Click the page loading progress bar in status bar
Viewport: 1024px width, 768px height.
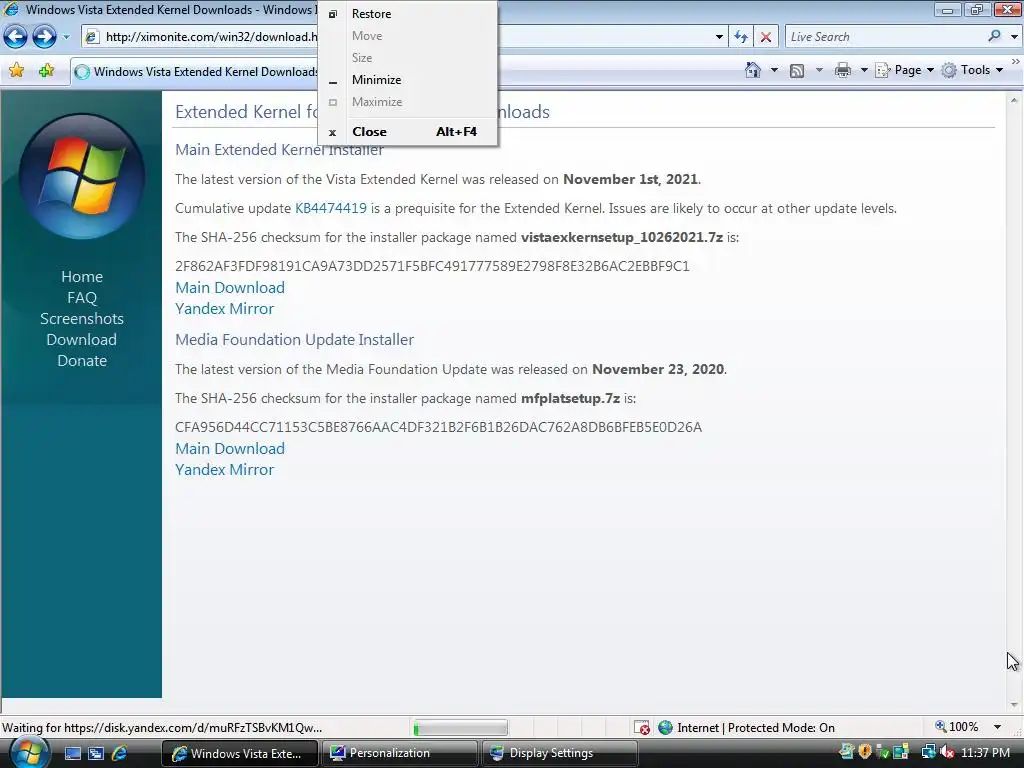click(460, 728)
